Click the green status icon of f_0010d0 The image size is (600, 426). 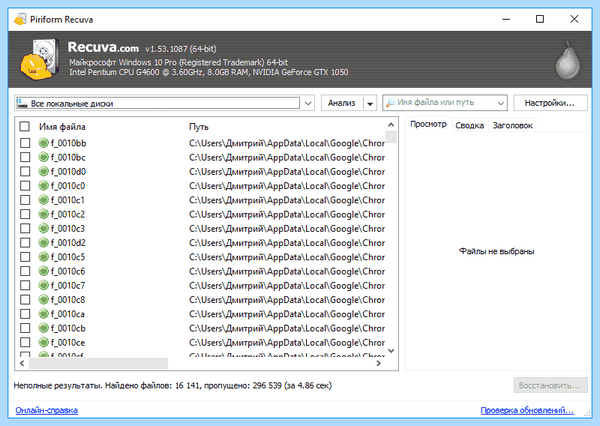pos(44,171)
